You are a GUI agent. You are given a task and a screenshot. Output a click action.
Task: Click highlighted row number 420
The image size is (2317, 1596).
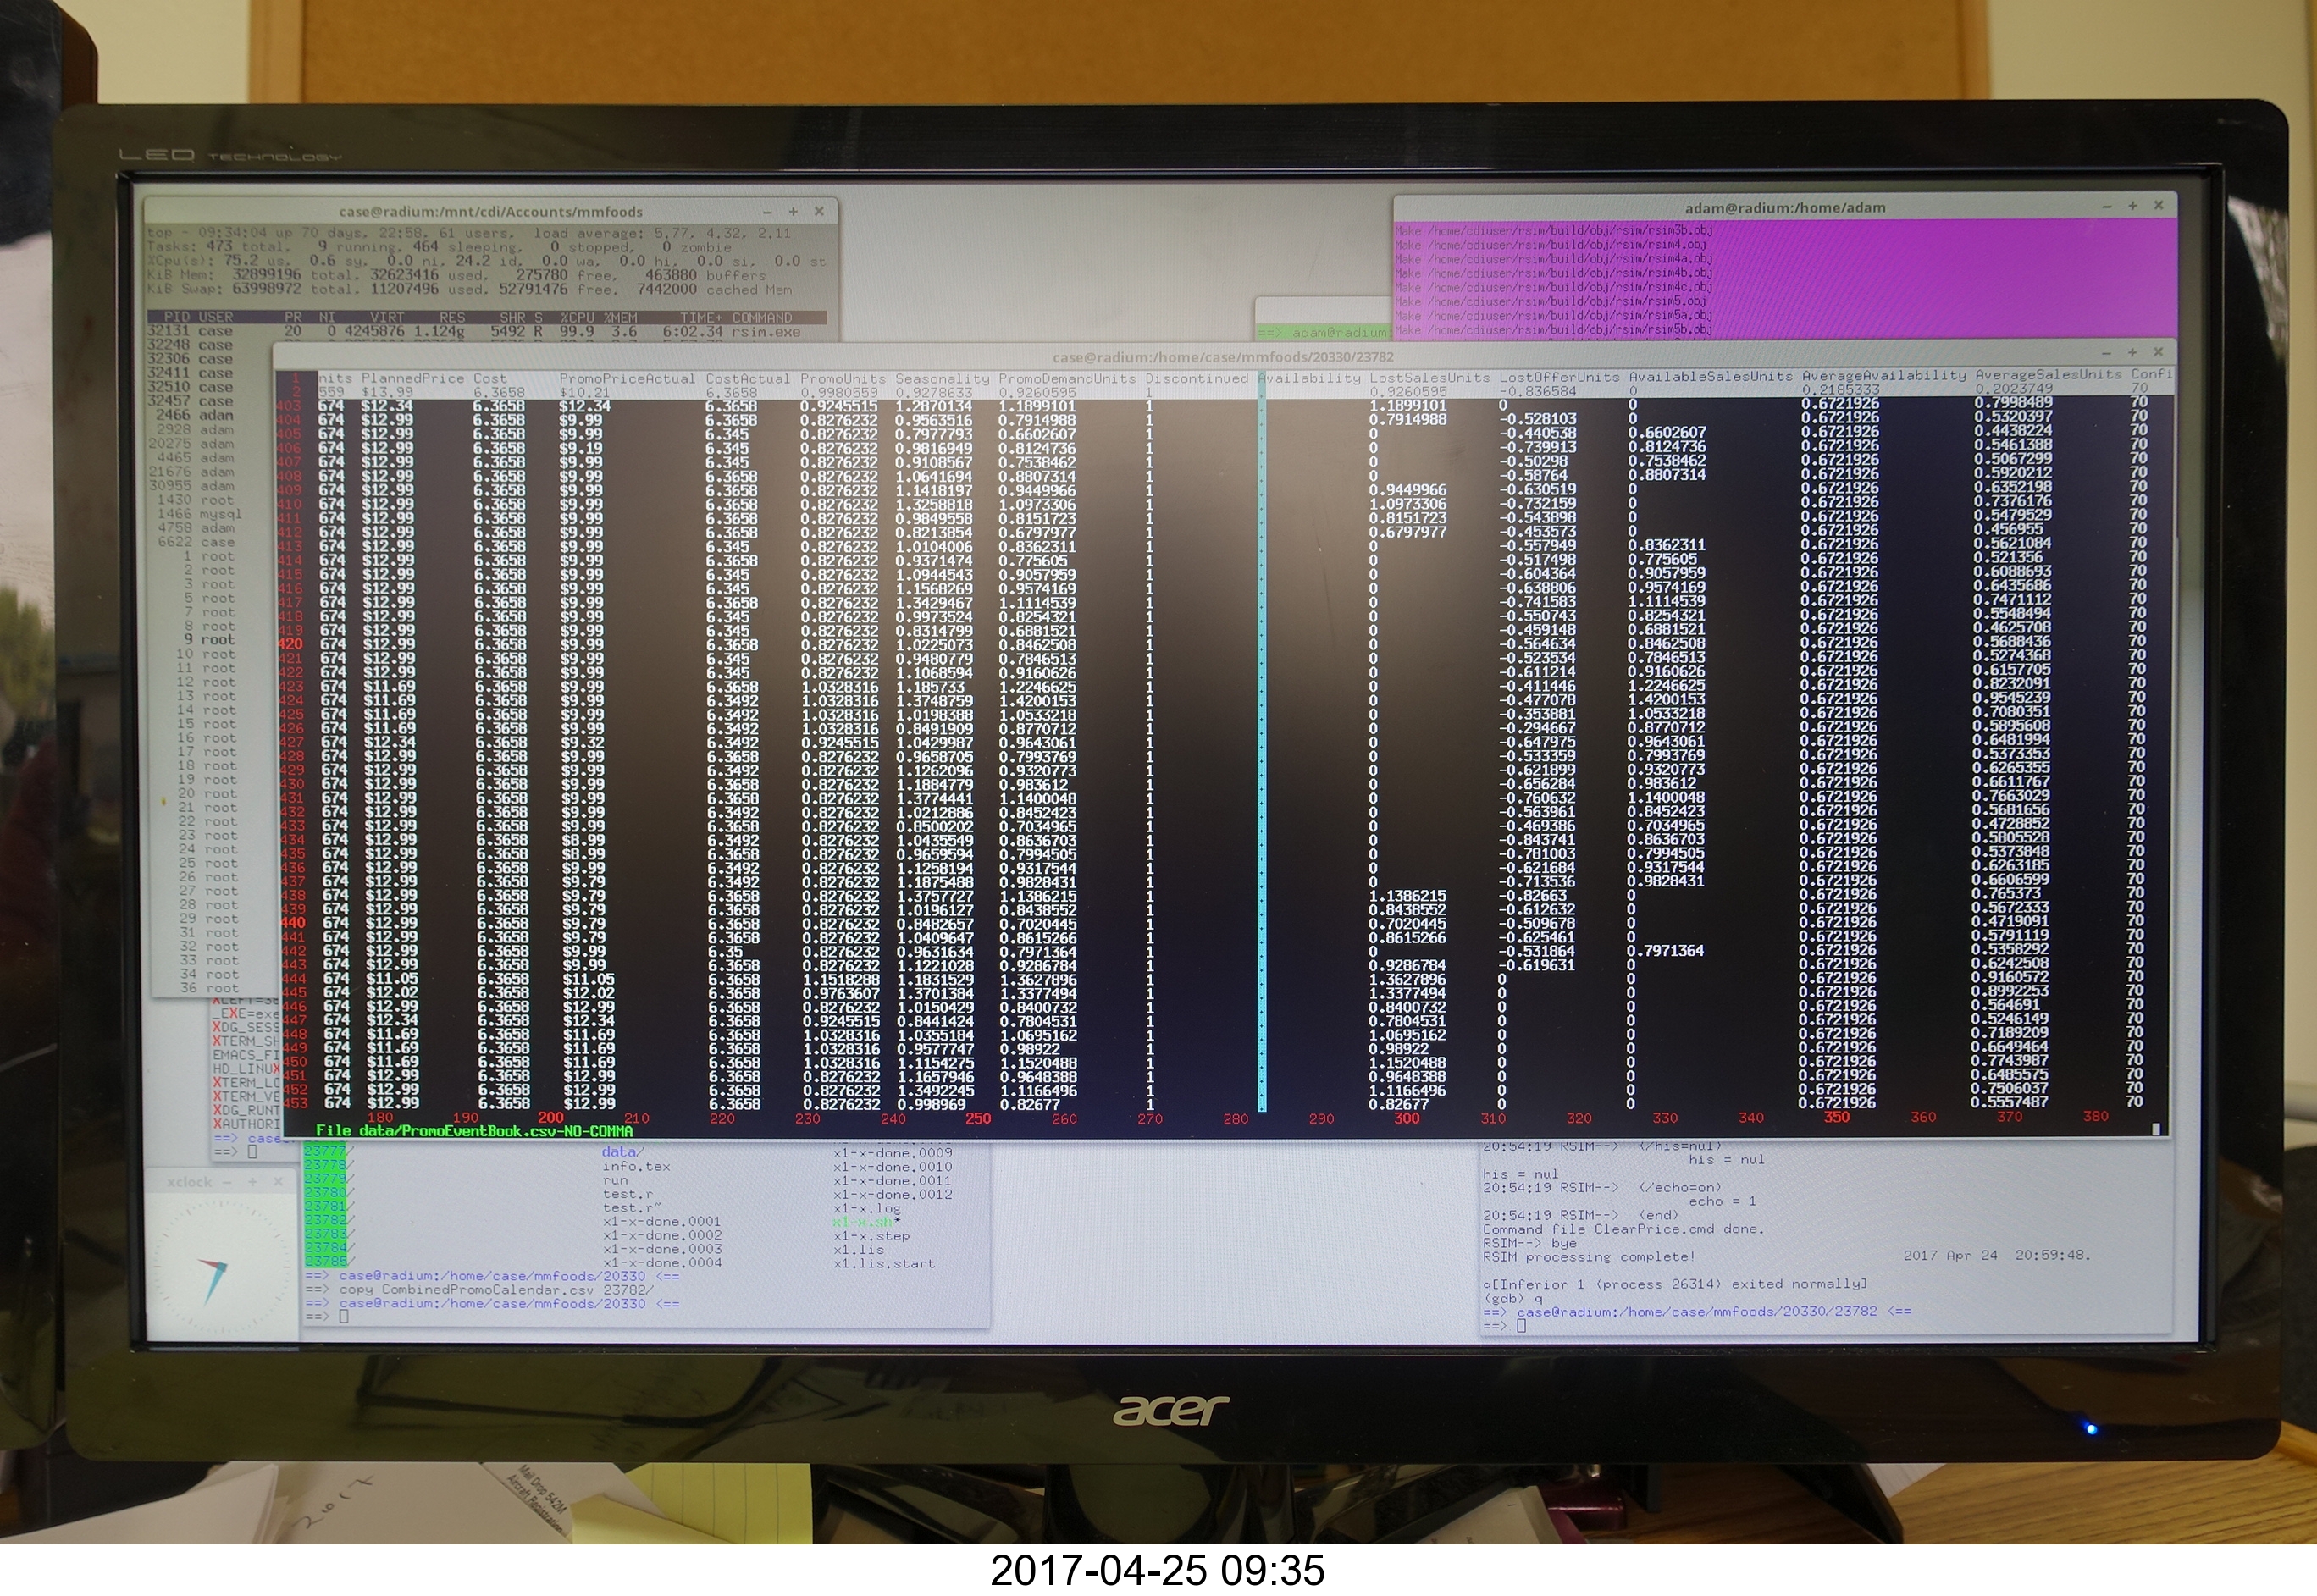click(291, 644)
